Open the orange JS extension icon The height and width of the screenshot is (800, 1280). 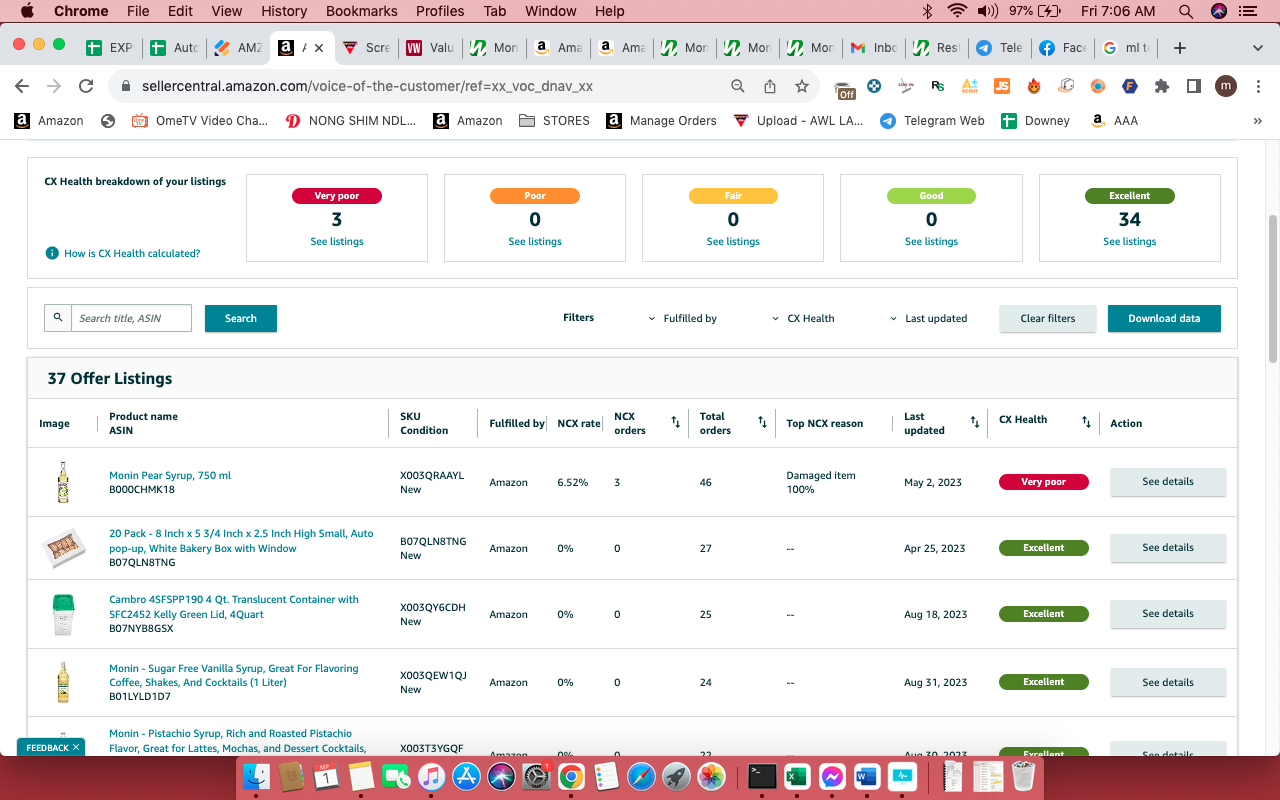(1001, 86)
